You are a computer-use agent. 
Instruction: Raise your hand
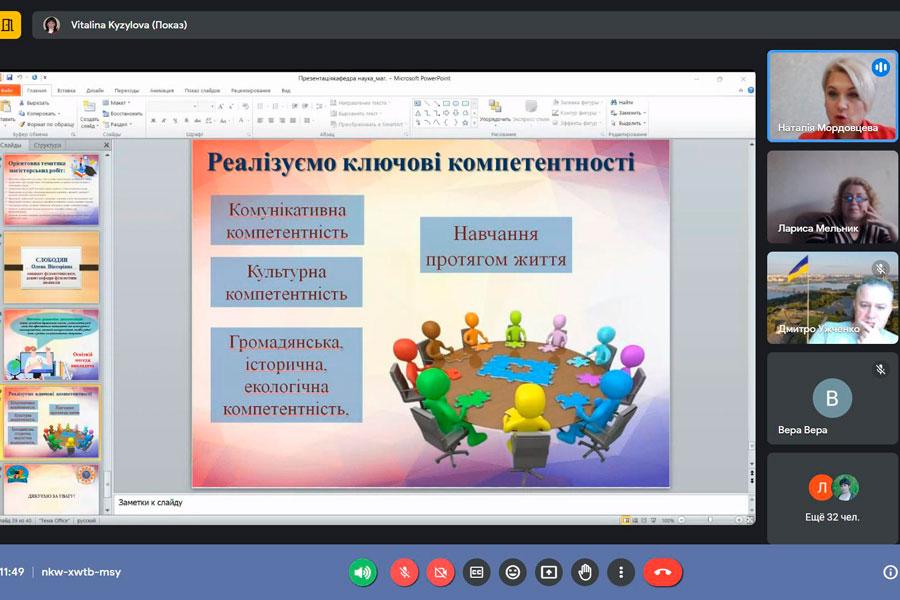(x=585, y=572)
